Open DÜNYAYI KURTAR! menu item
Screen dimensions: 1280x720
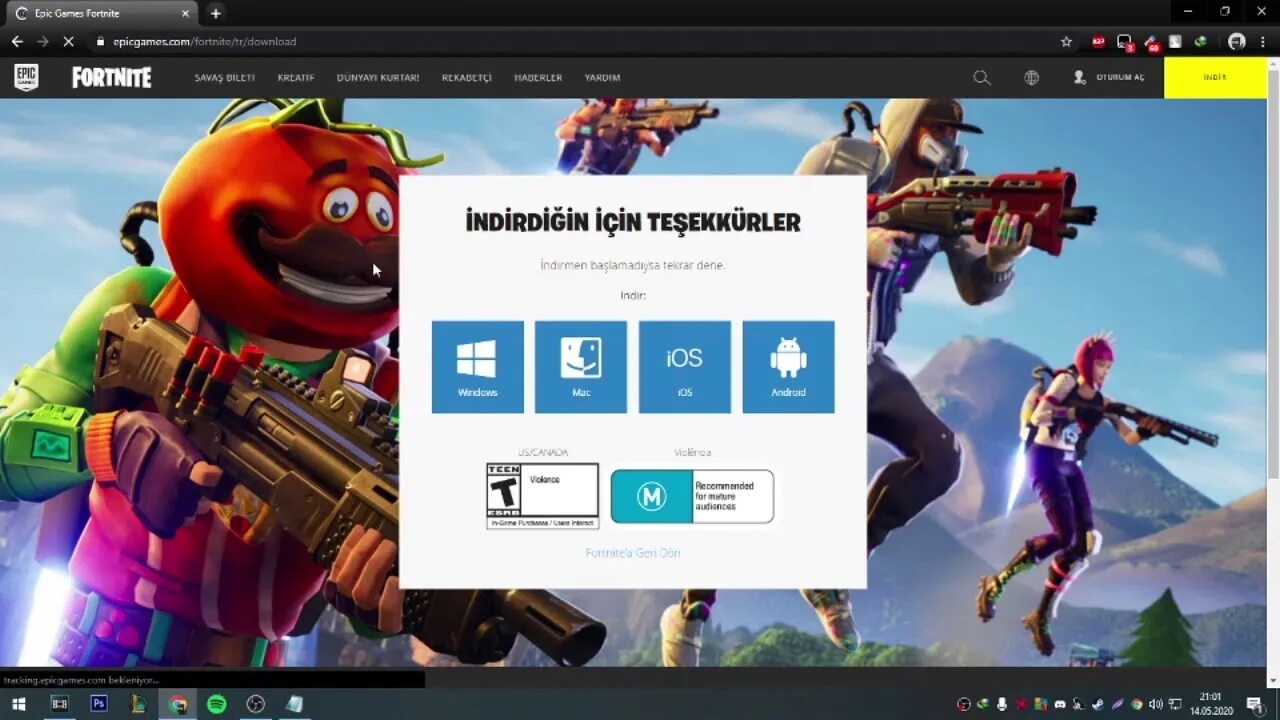(378, 77)
